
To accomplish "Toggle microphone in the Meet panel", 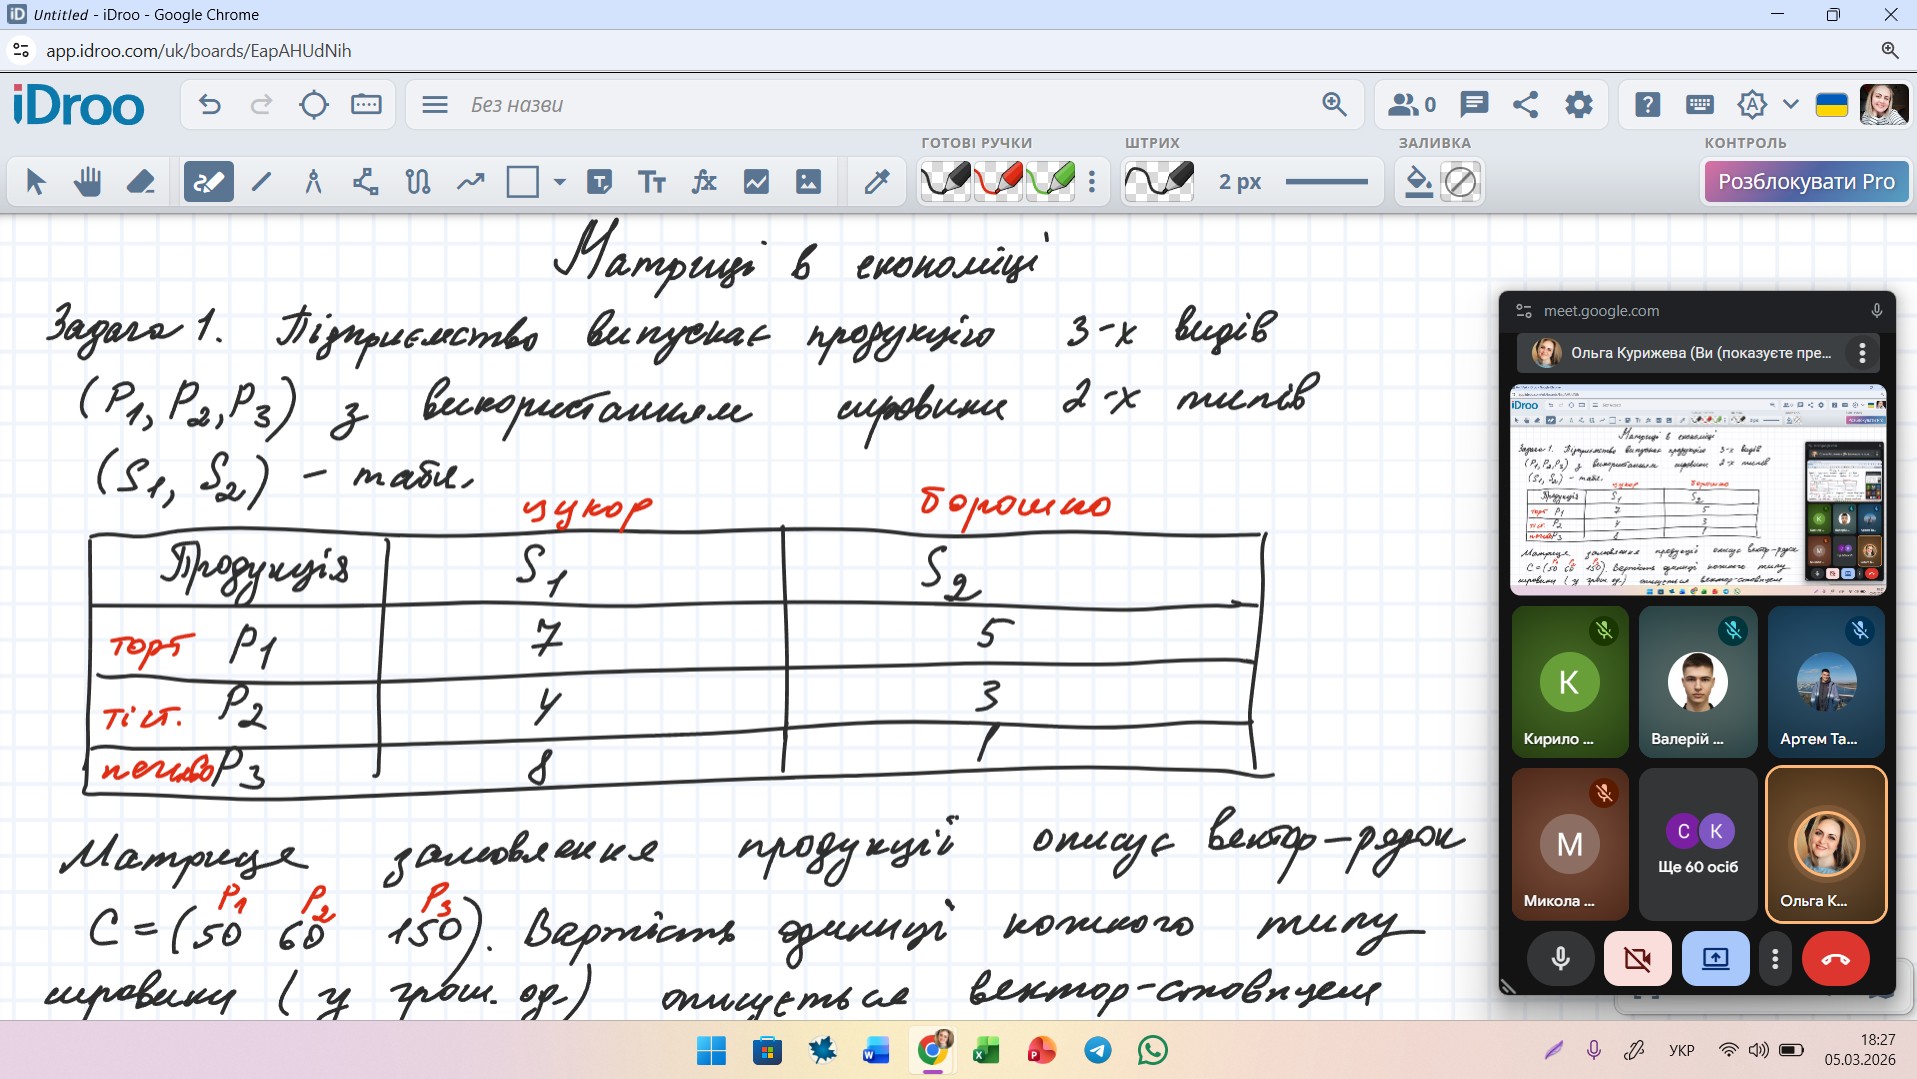I will point(1560,959).
